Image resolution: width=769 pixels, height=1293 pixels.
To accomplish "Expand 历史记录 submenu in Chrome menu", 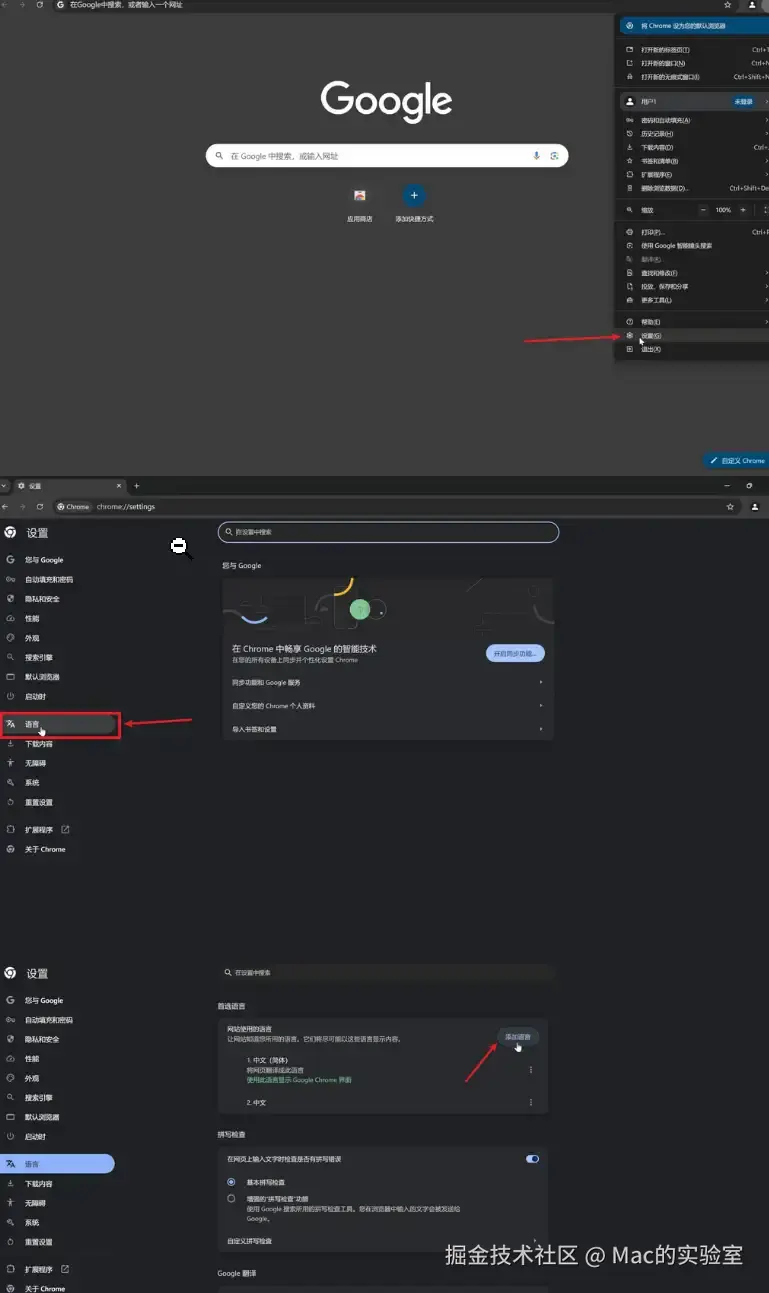I will pyautogui.click(x=694, y=134).
